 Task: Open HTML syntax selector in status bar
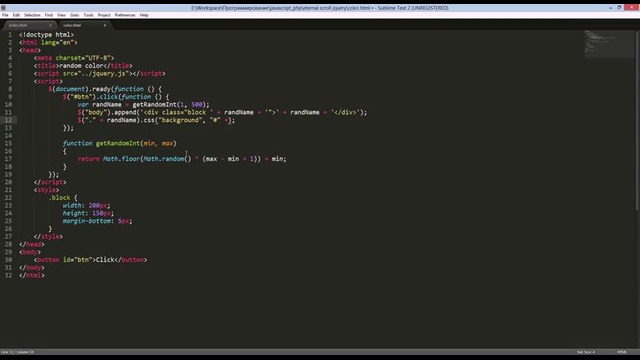tap(622, 352)
